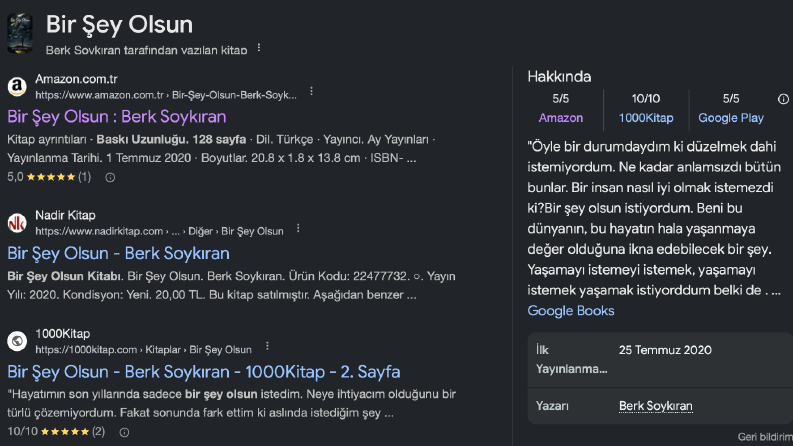The image size is (793, 446).
Task: Open the three-dot menu beside book subtitle
Action: coord(259,48)
